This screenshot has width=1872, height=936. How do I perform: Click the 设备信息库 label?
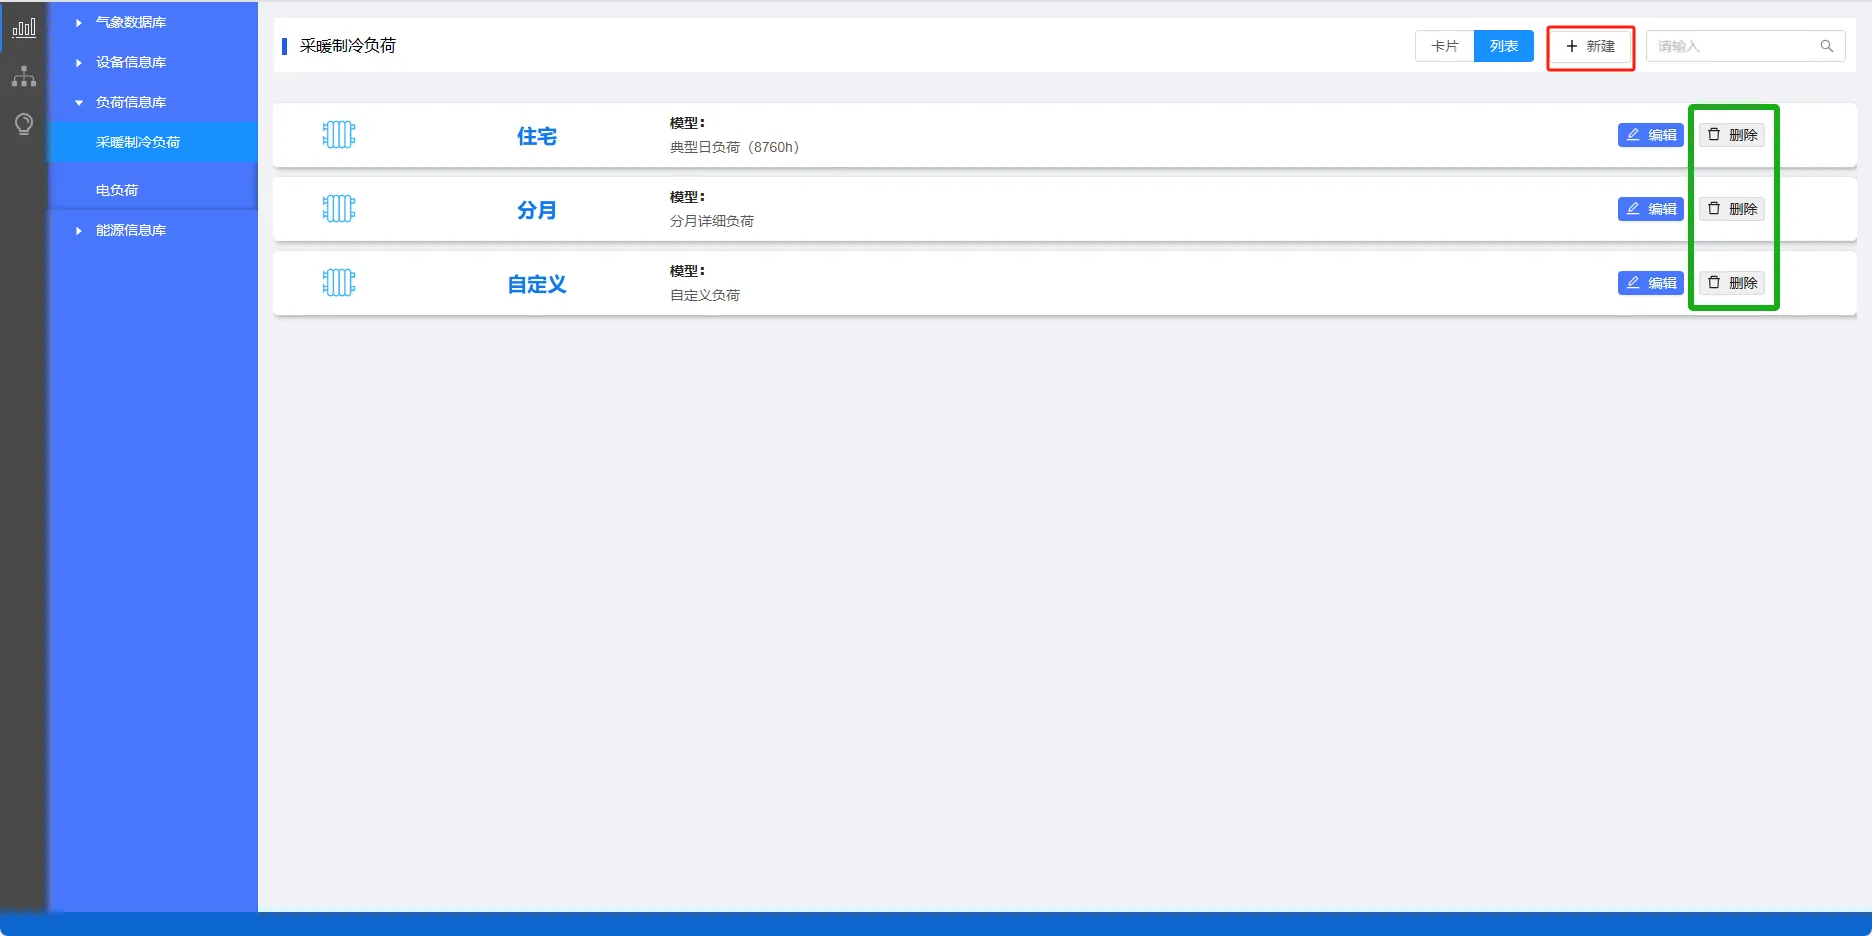coord(131,62)
